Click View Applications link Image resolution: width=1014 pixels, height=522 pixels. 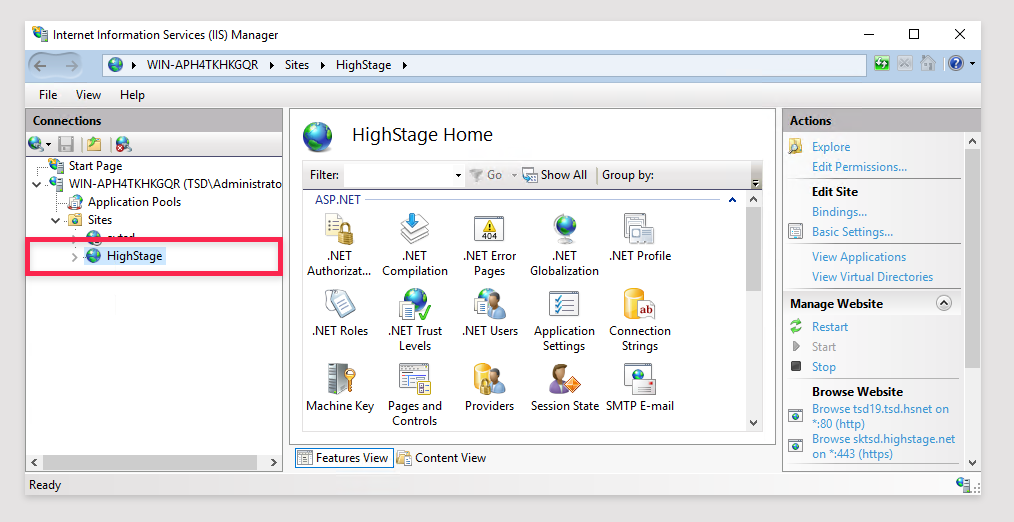(859, 257)
